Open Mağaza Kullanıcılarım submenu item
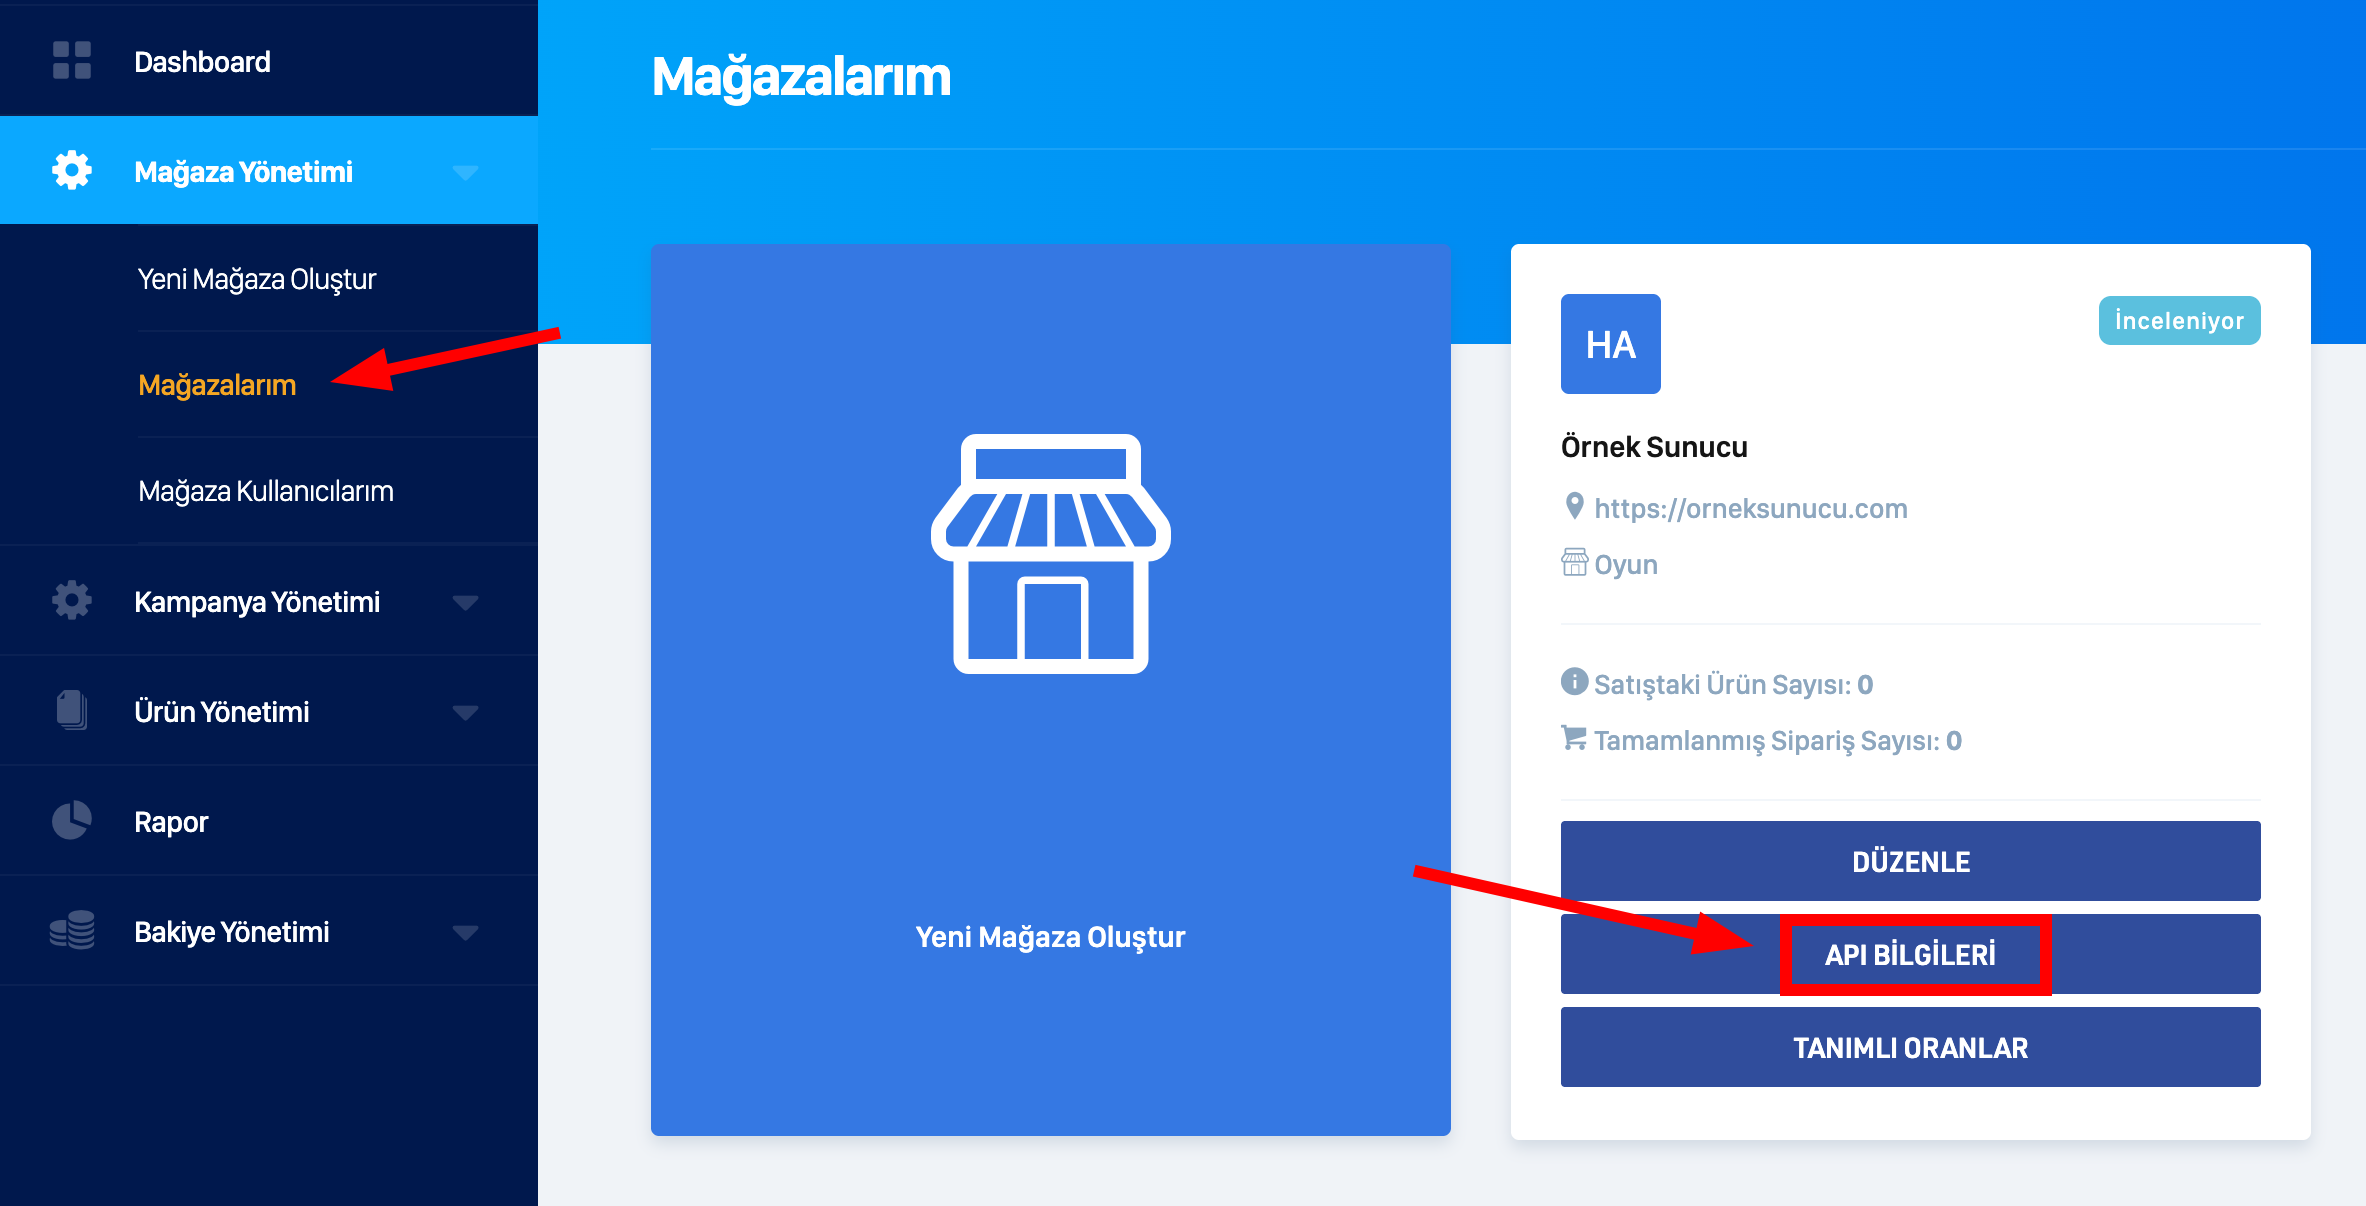 coord(266,491)
